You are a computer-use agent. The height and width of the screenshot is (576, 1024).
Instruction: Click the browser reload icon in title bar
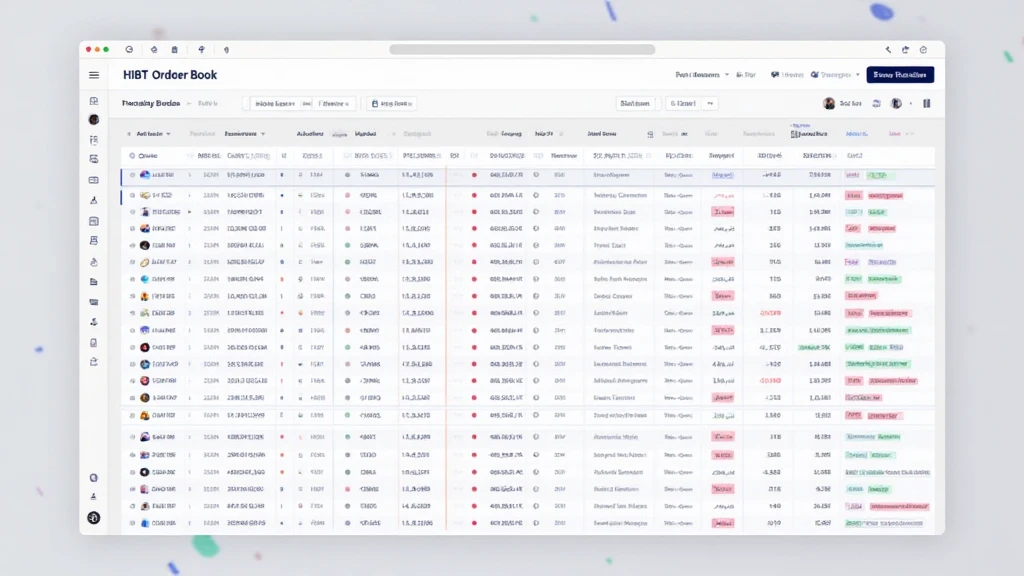(129, 49)
